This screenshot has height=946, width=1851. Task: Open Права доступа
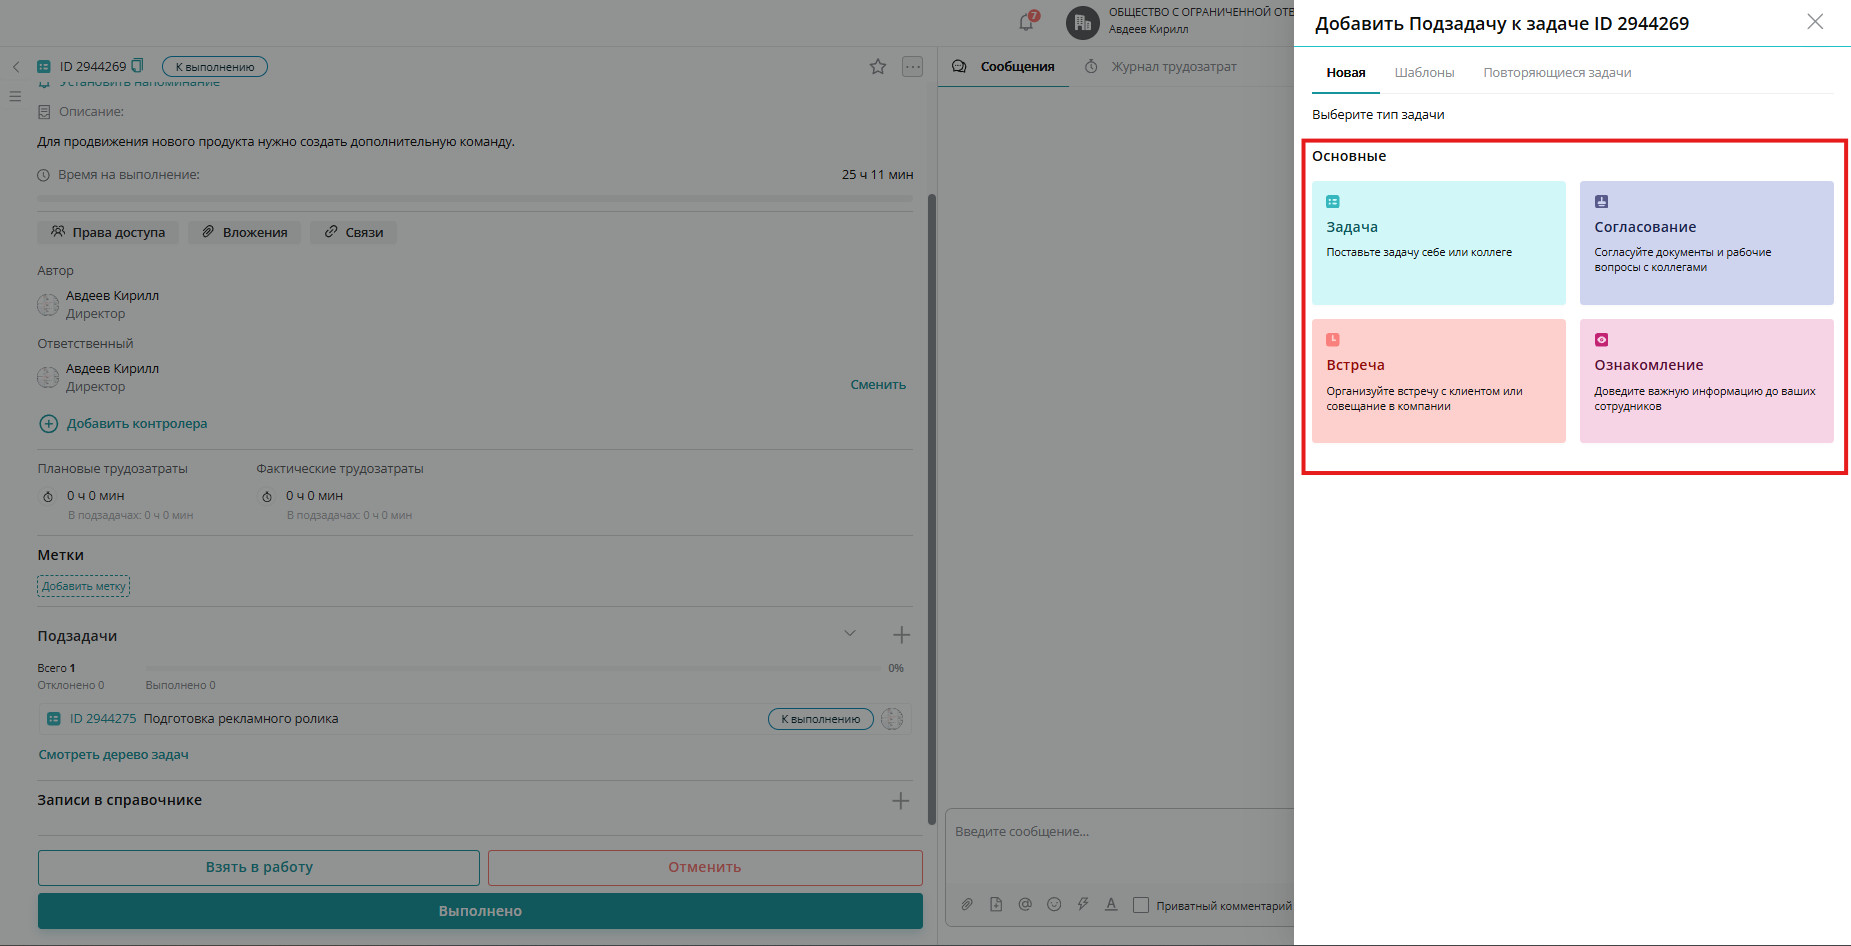(108, 232)
